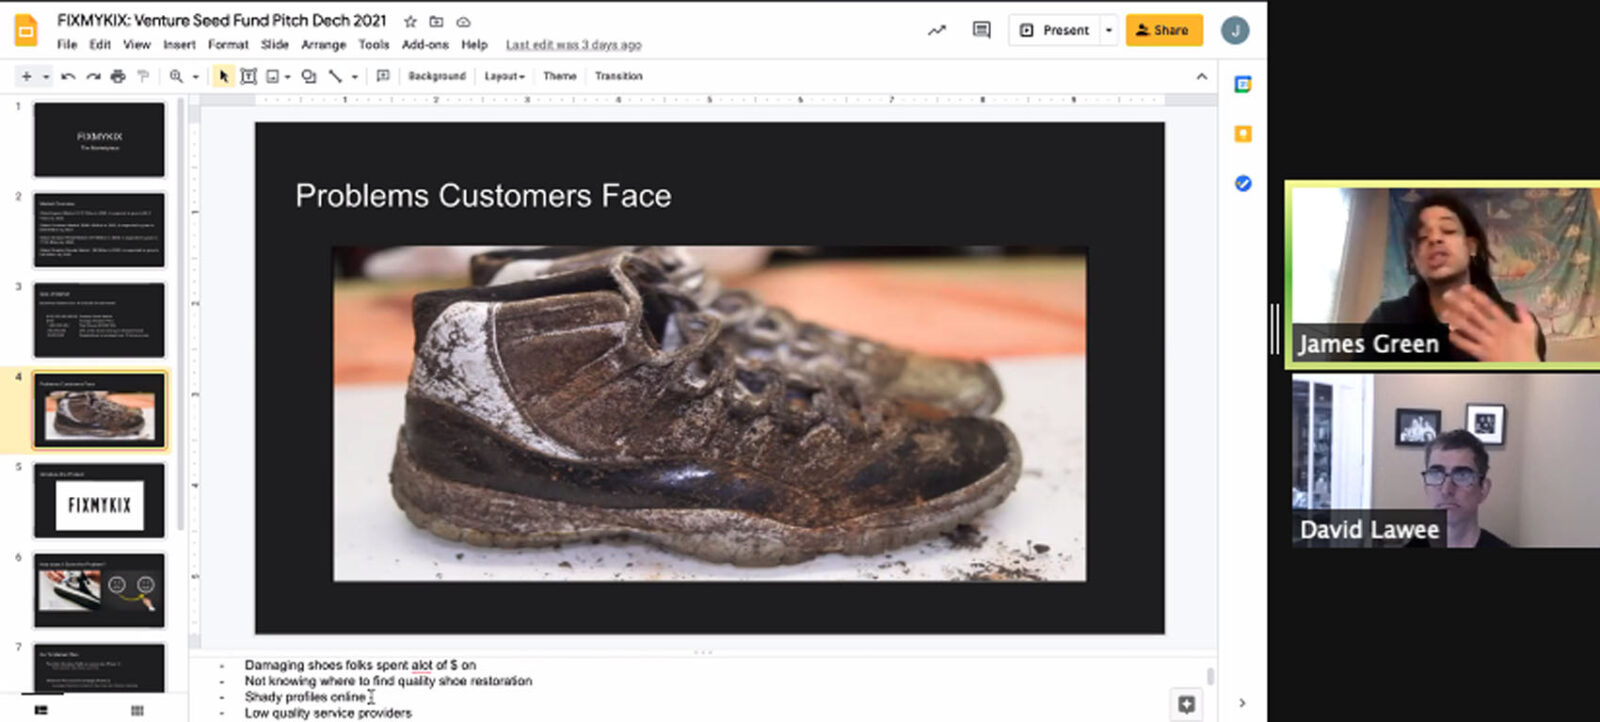
Task: Click the zoom magnifier icon
Action: pos(177,76)
